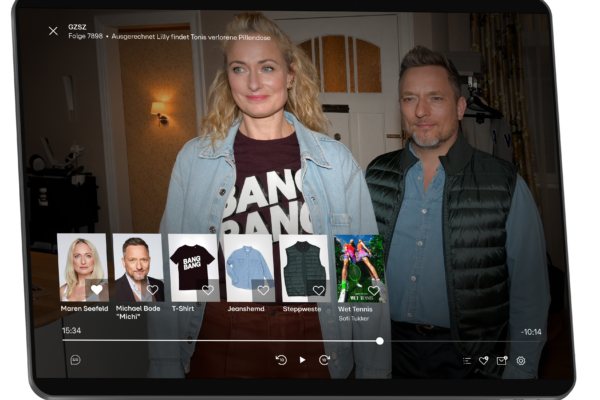
Task: Rewind using the skip-back icon
Action: click(x=281, y=360)
